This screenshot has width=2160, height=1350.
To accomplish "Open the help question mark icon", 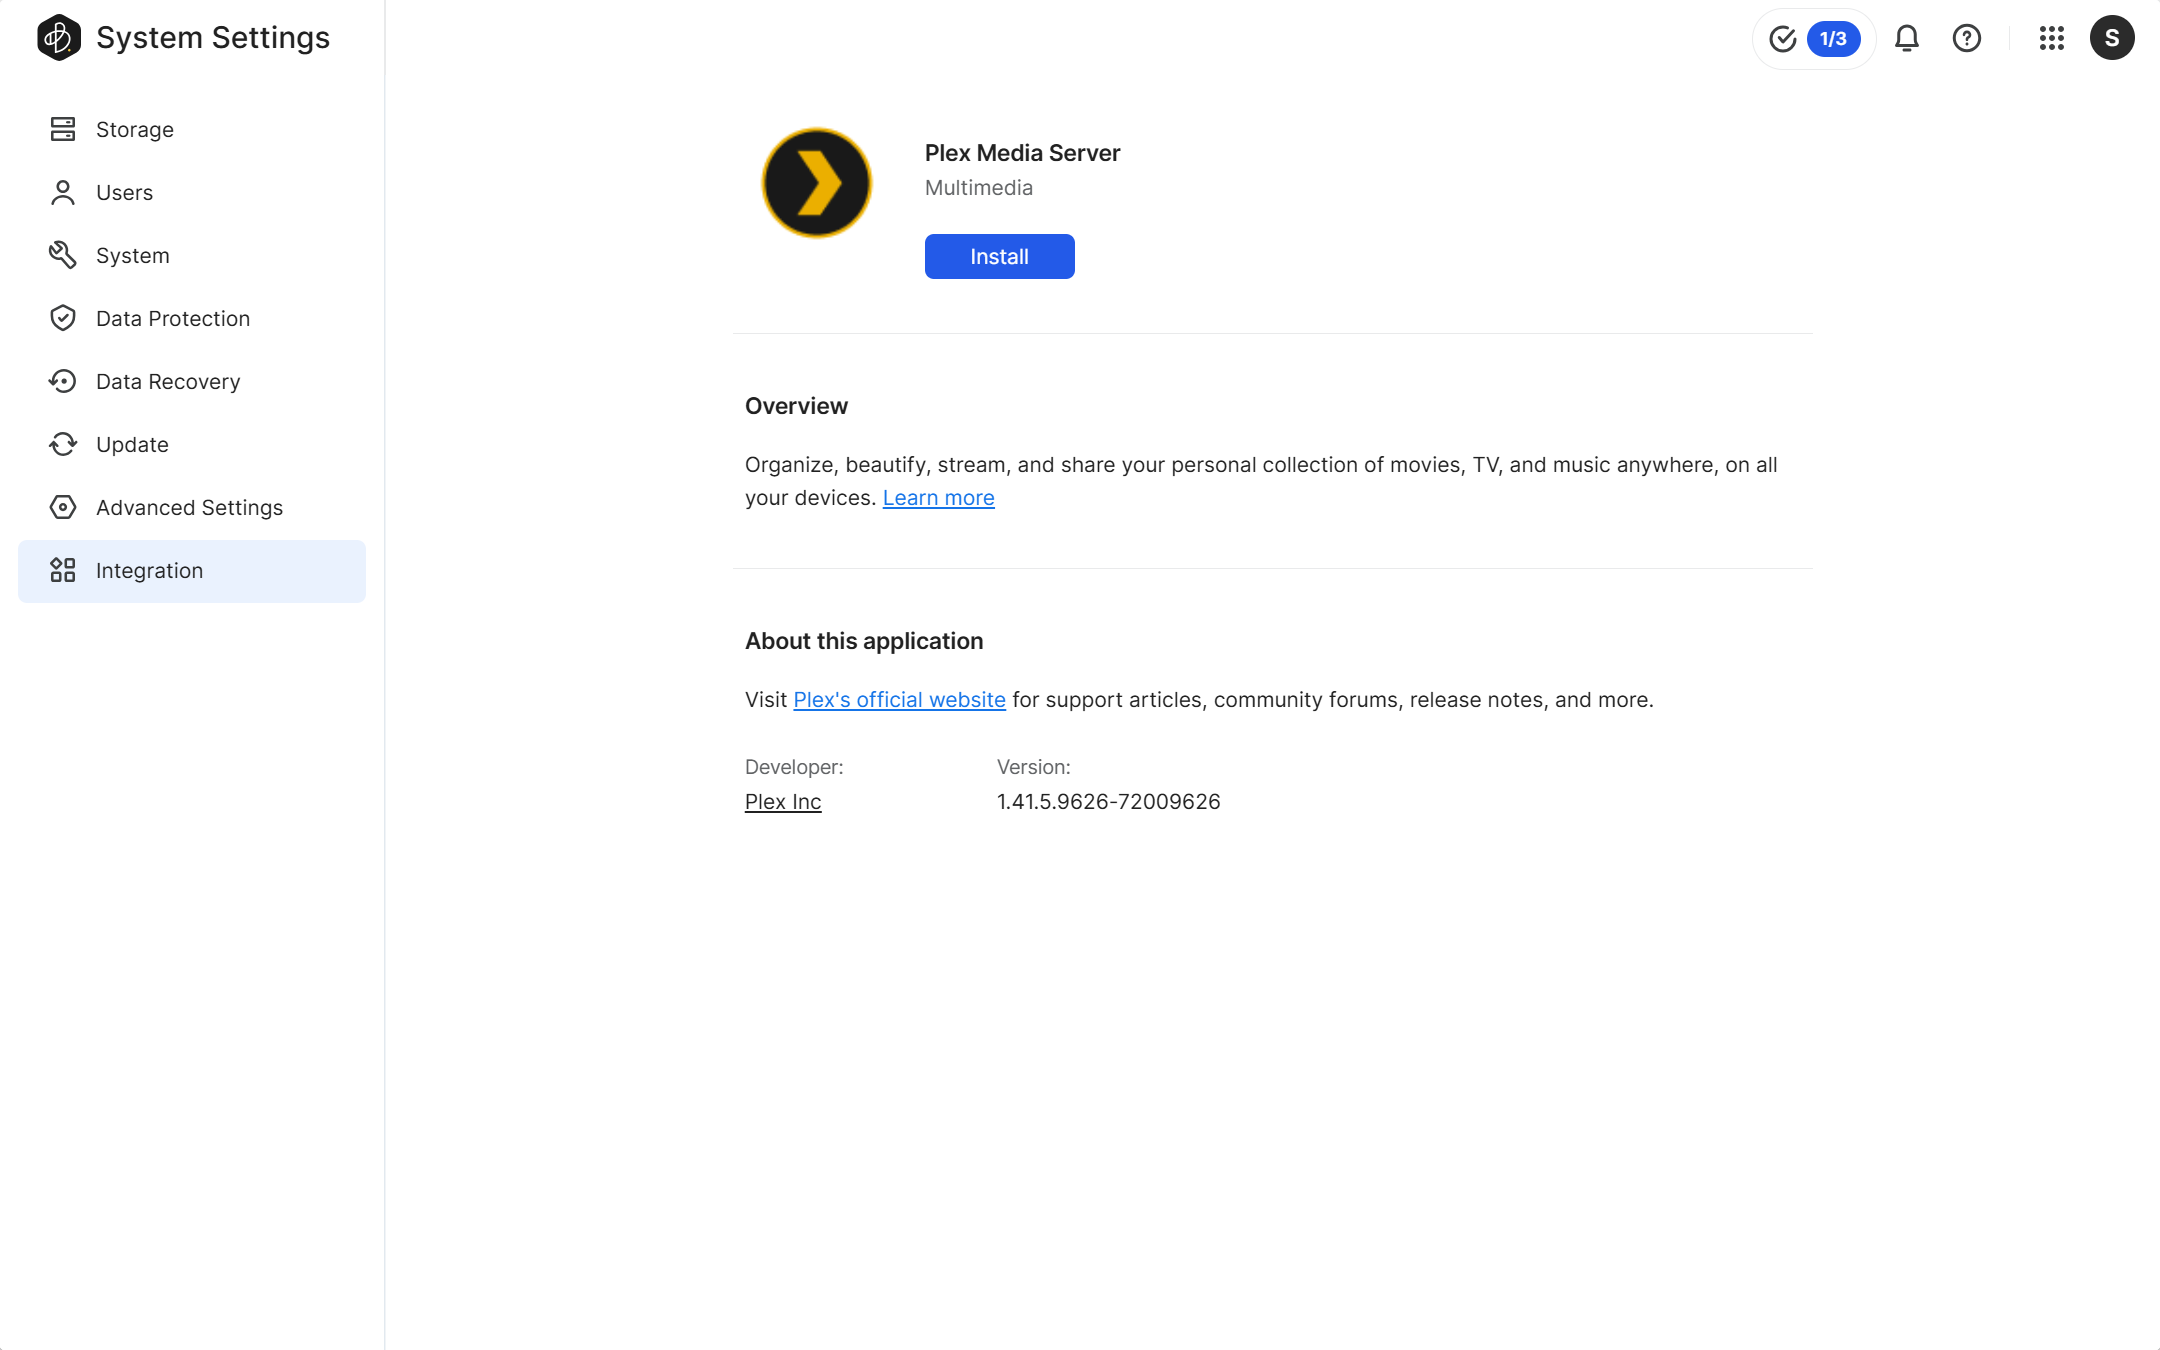I will coord(1966,38).
